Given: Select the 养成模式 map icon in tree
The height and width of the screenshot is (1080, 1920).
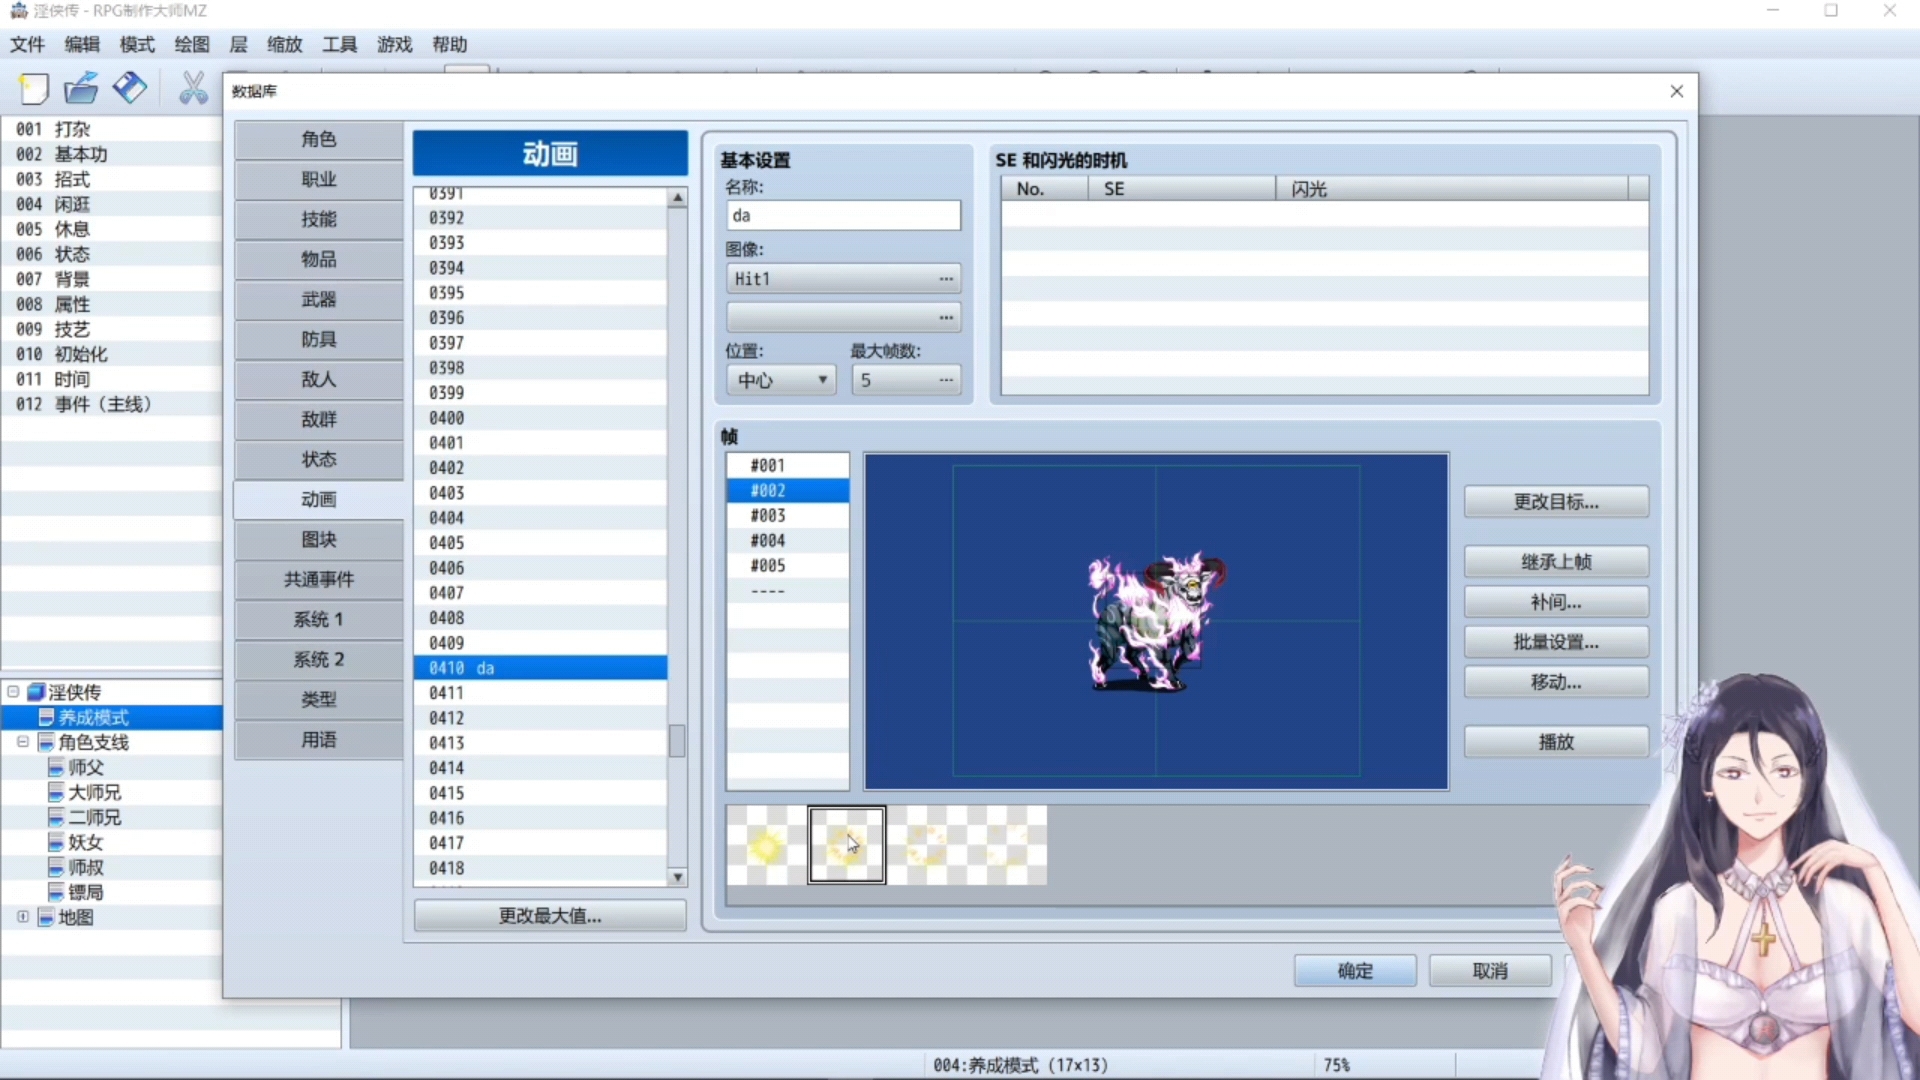Looking at the screenshot, I should click(x=46, y=717).
